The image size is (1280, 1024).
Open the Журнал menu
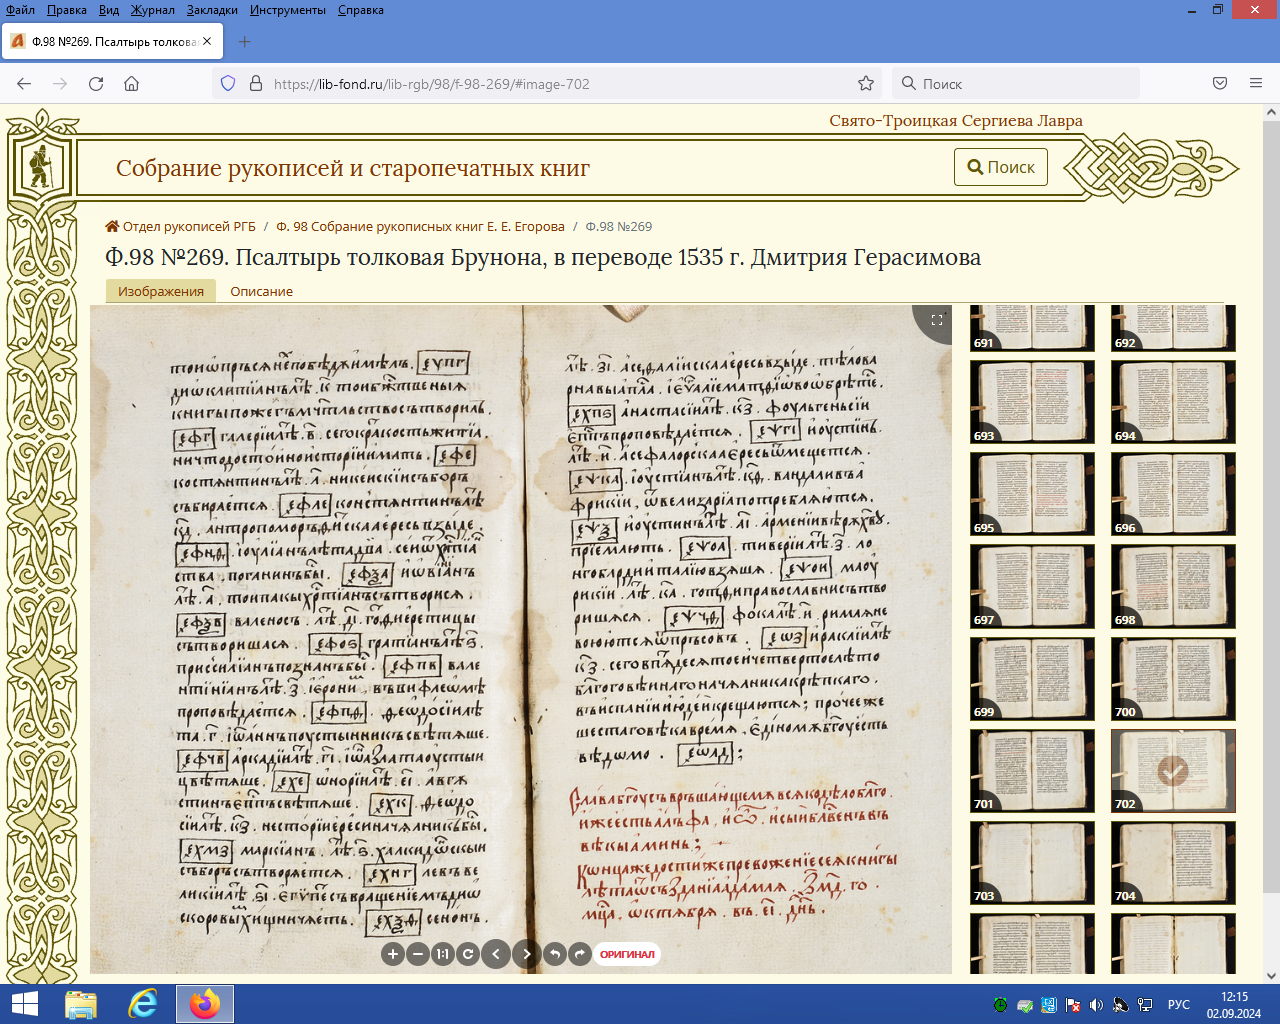coord(152,10)
